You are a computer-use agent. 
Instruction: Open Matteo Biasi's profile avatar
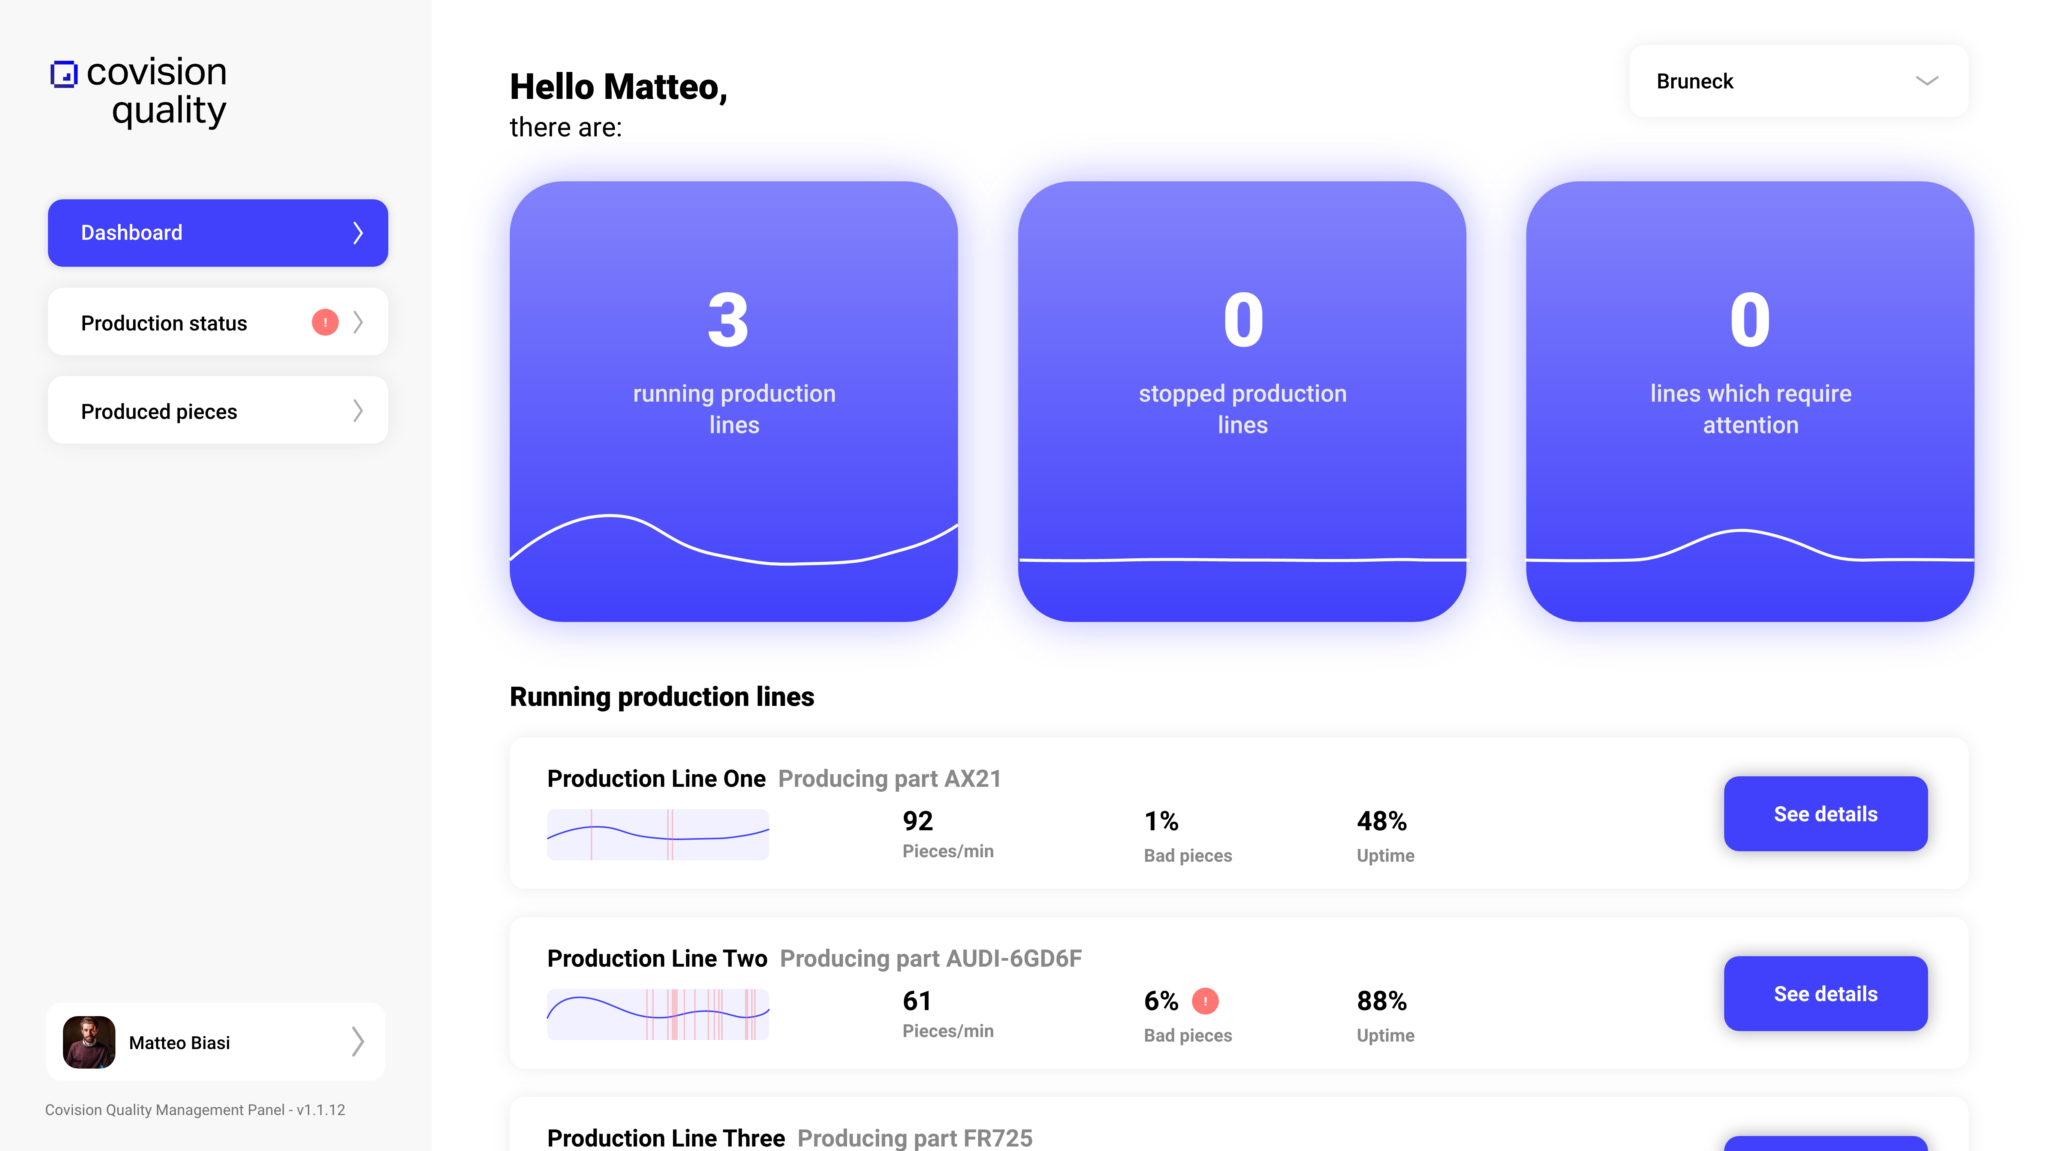(88, 1041)
